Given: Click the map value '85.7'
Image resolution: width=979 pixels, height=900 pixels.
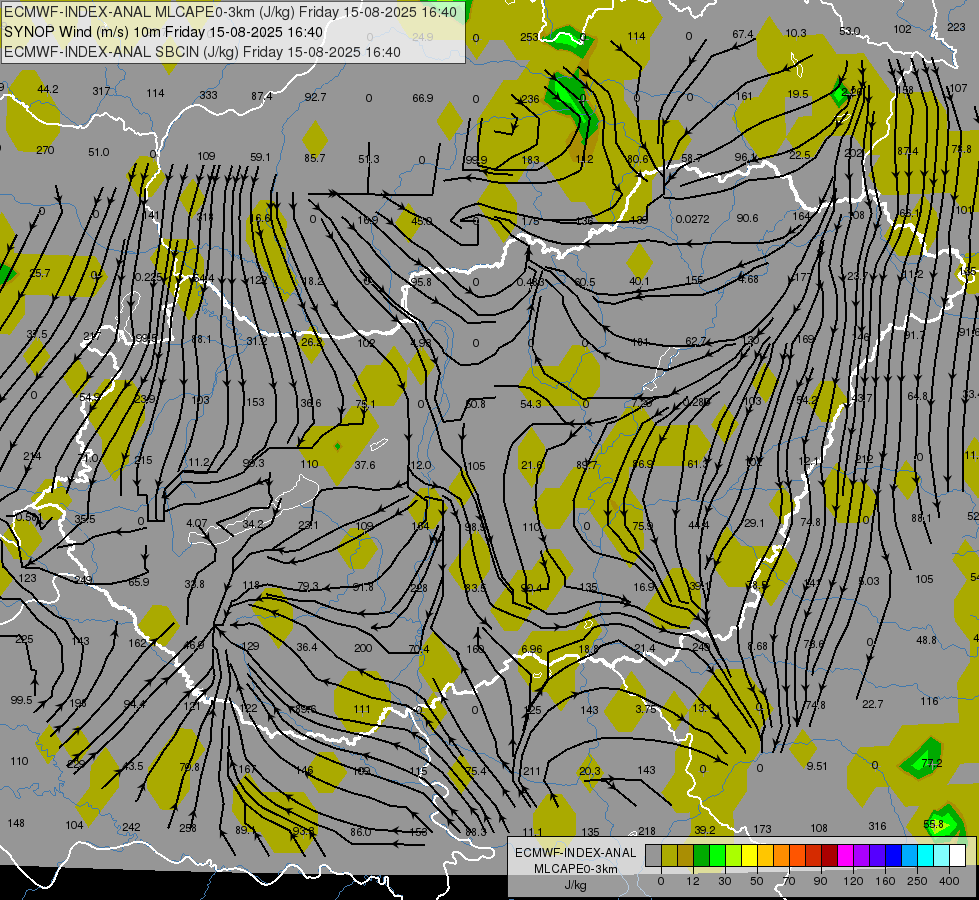Looking at the screenshot, I should click(315, 158).
